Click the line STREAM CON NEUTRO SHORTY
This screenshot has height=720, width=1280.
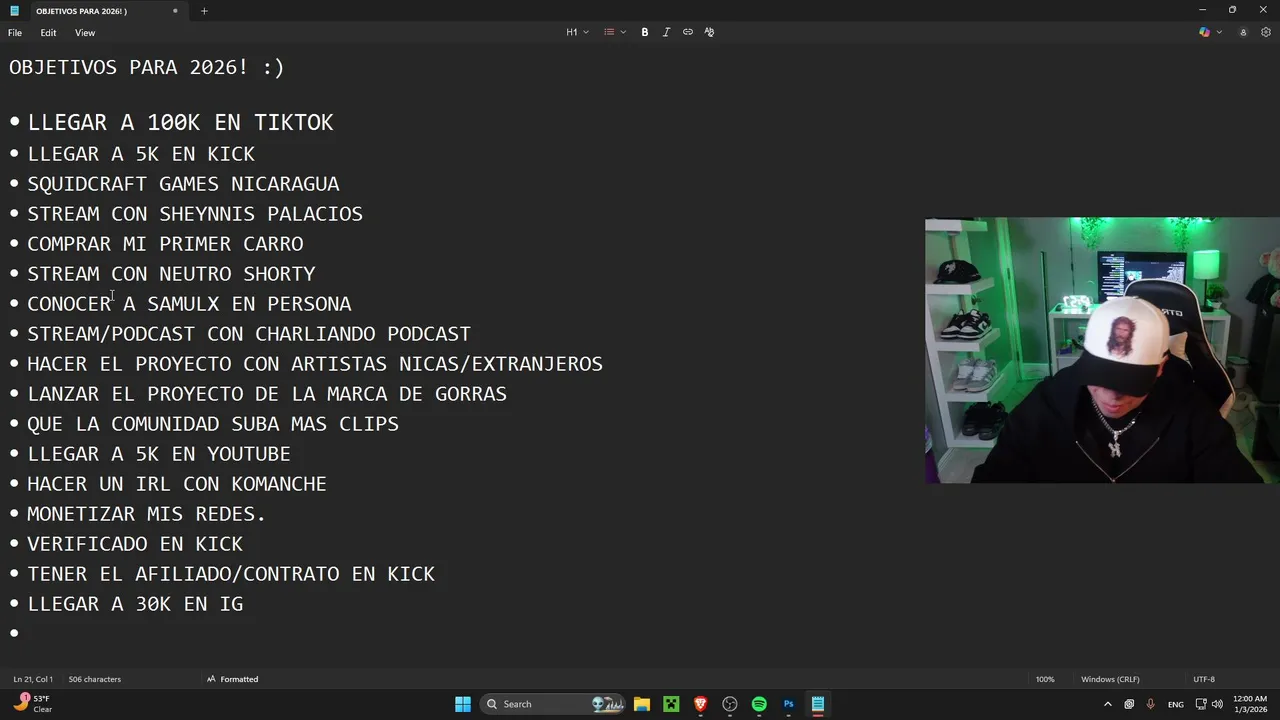click(171, 273)
